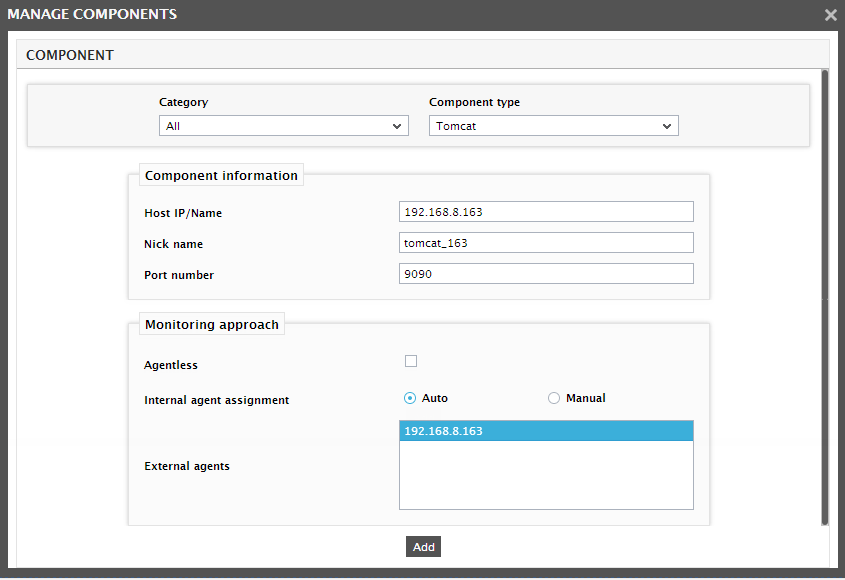Open the Category dropdown
Screen dimensions: 845x580
(283, 126)
